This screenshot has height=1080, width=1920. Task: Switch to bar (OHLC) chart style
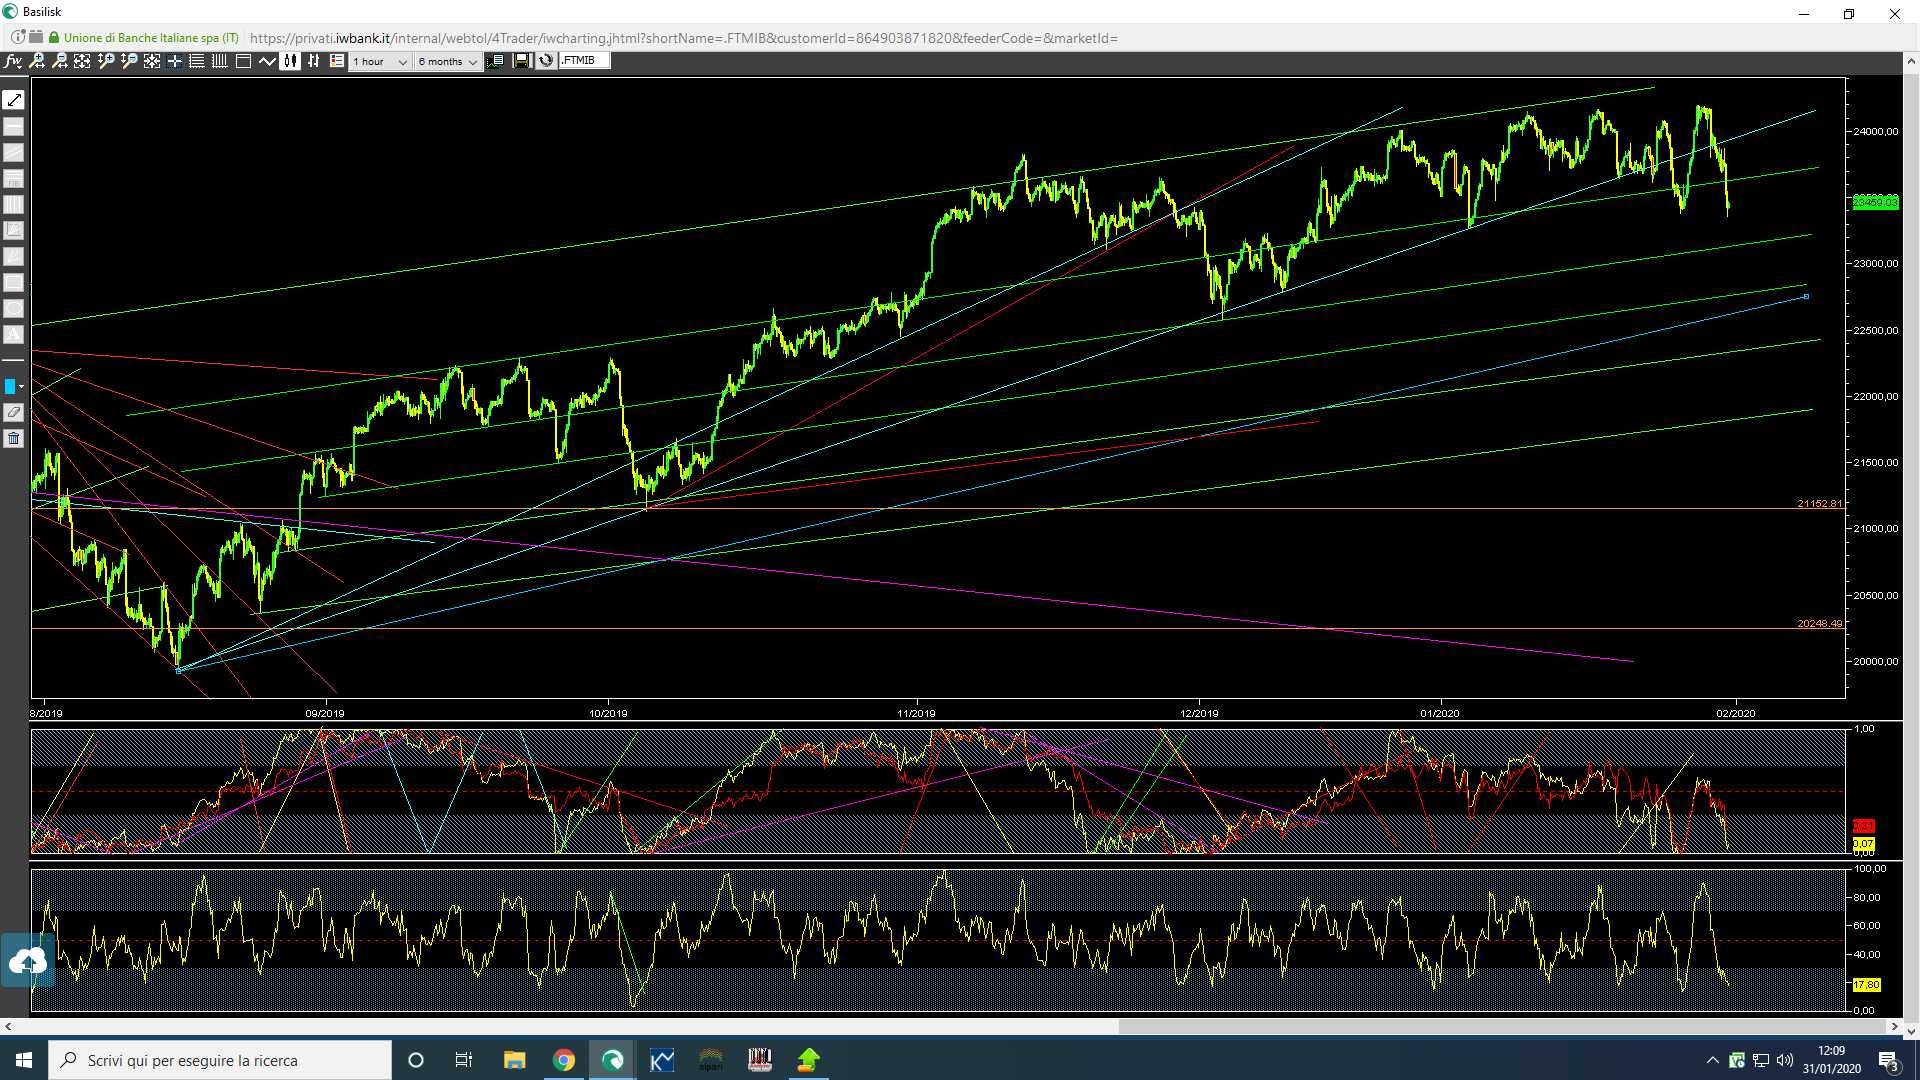(314, 61)
